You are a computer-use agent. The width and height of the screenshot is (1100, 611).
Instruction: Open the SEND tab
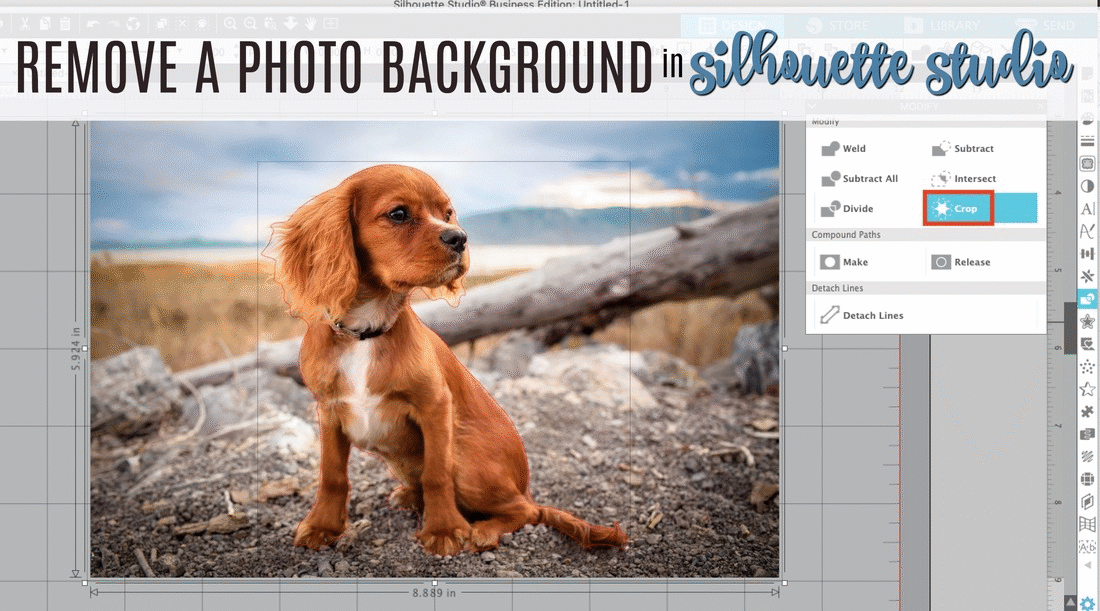pyautogui.click(x=1047, y=26)
